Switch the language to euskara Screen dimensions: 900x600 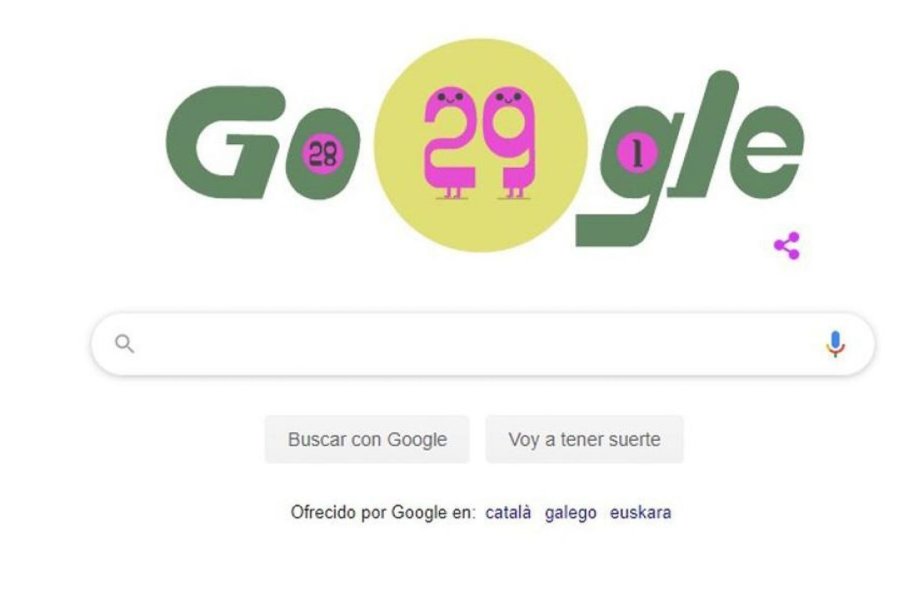(x=640, y=512)
